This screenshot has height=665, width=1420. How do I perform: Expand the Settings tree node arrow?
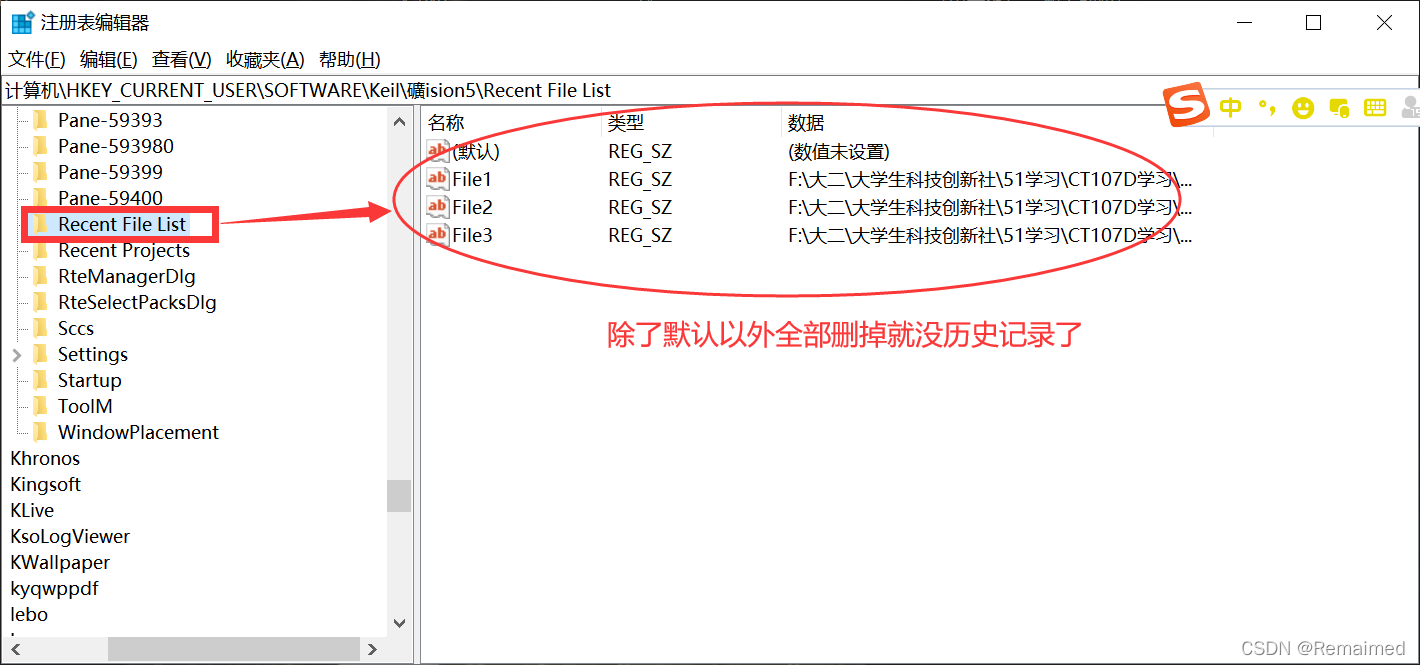click(x=17, y=354)
